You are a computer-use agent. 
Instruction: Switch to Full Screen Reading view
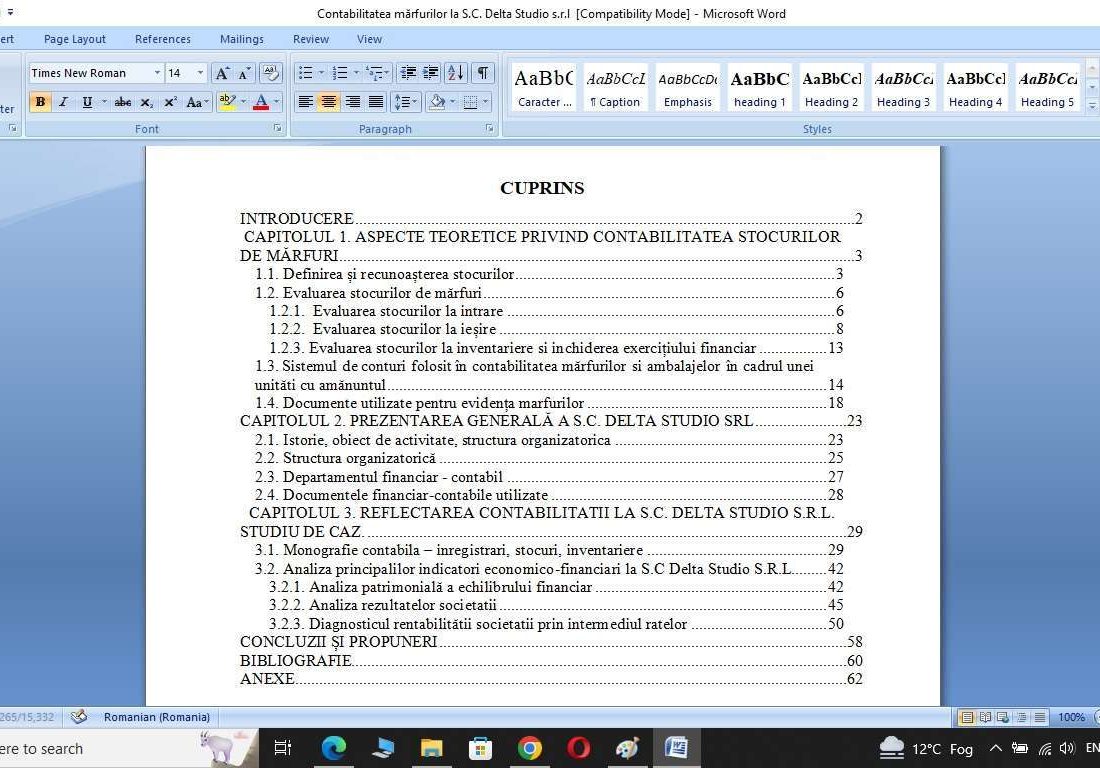tap(985, 717)
